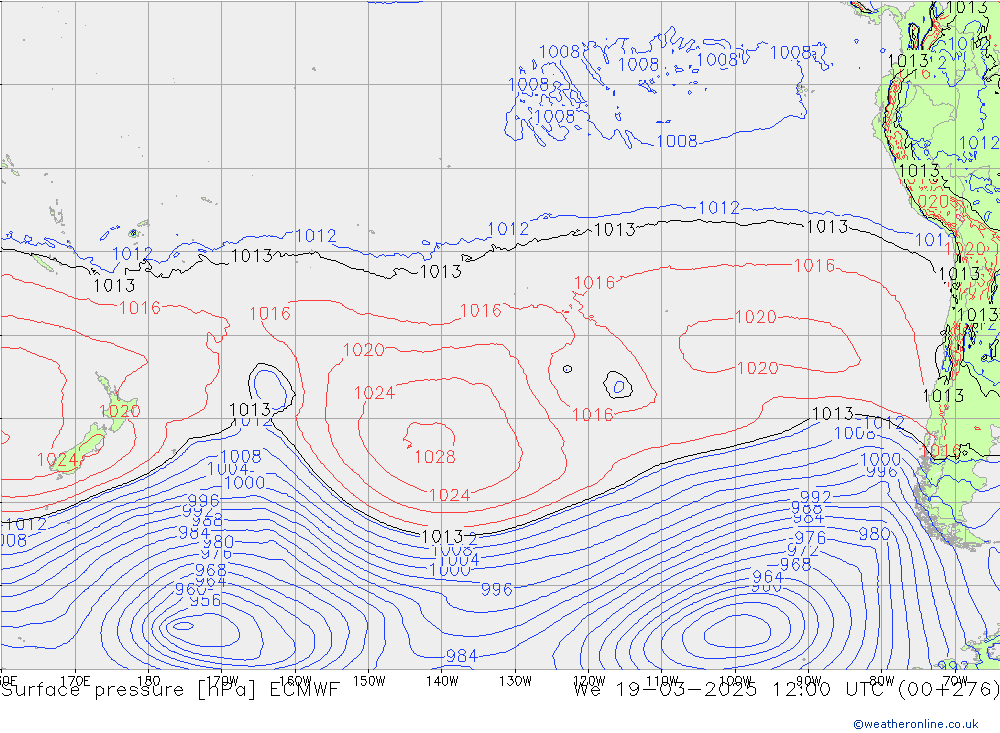Screen dimensions: 1000x733
Task: Click the 100W longitude axis label
Action: (735, 681)
